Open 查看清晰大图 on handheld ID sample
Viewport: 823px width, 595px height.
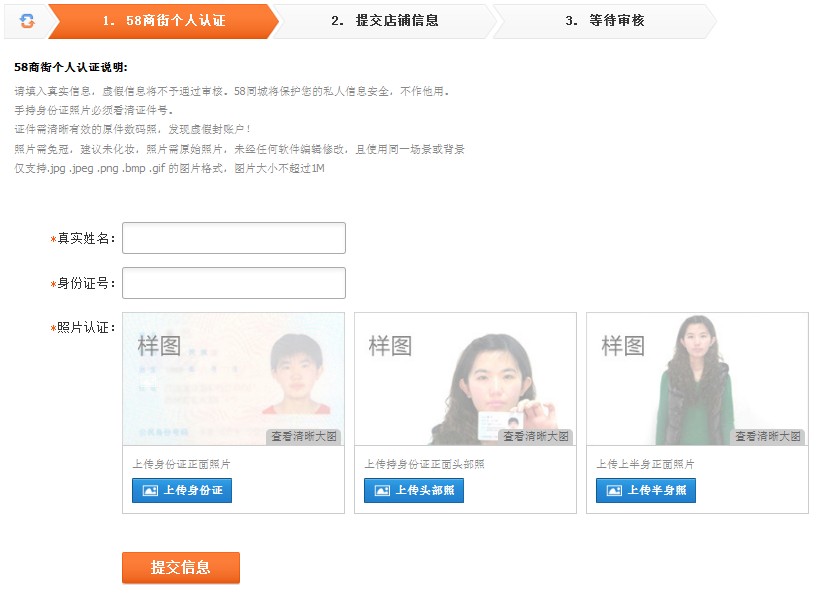[536, 437]
